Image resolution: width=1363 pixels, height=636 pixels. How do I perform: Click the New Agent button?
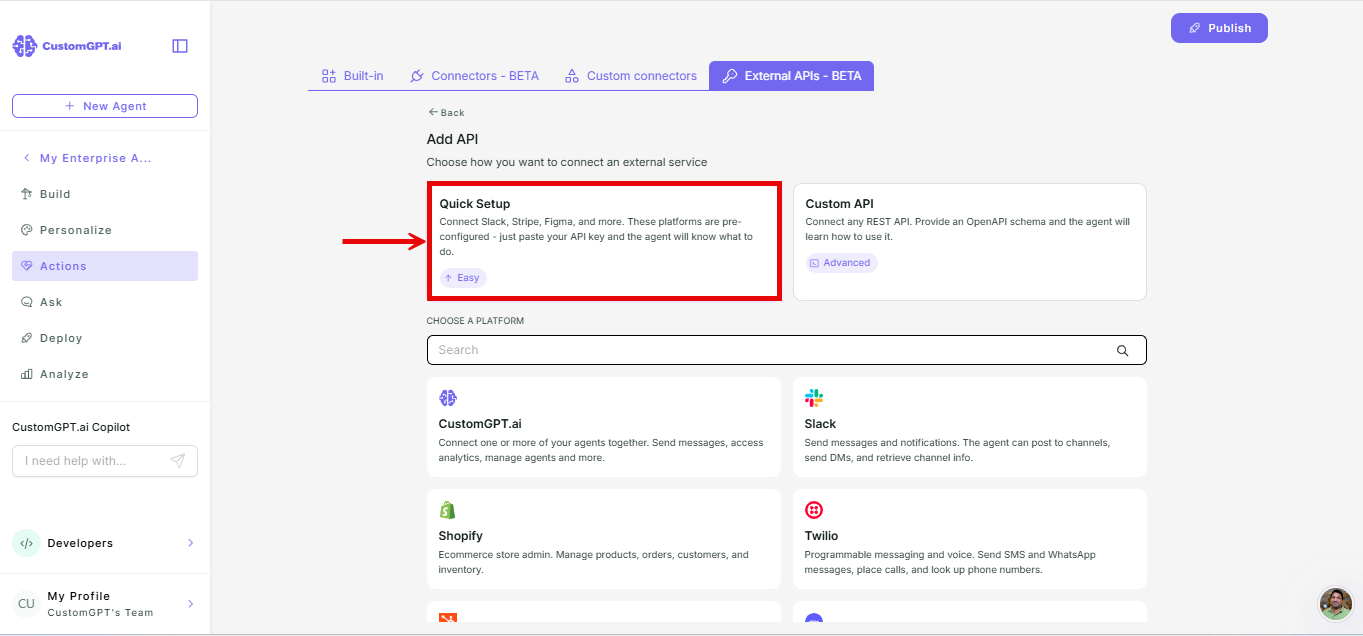click(x=105, y=106)
